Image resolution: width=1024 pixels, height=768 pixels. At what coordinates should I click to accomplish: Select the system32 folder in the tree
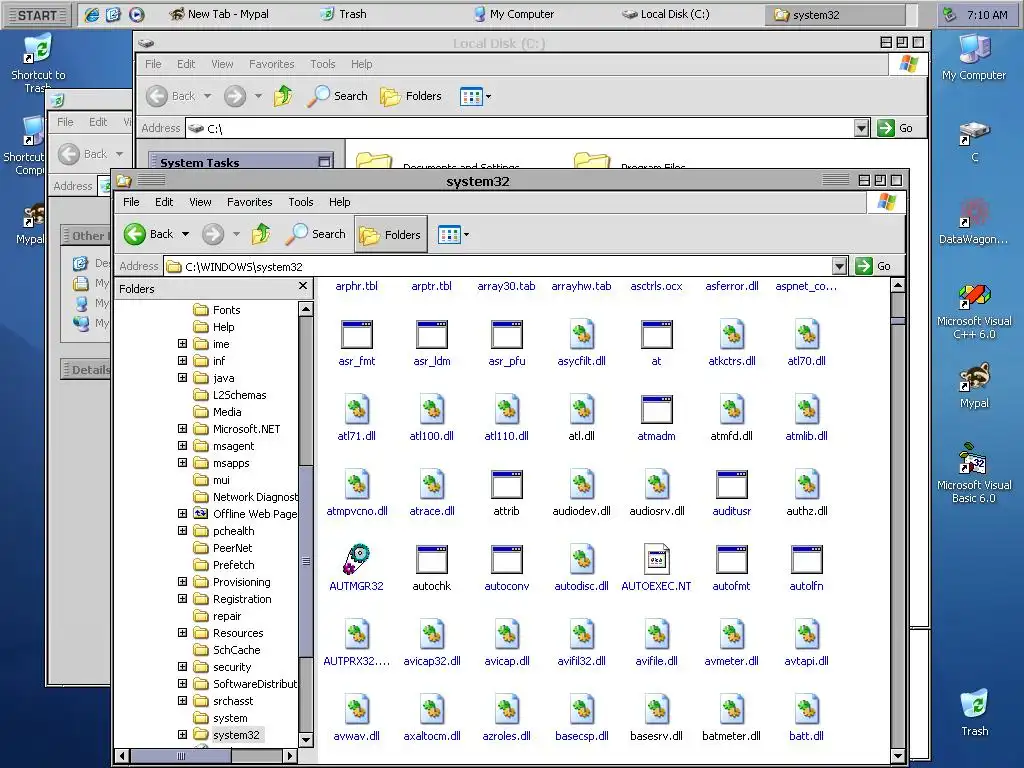227,735
